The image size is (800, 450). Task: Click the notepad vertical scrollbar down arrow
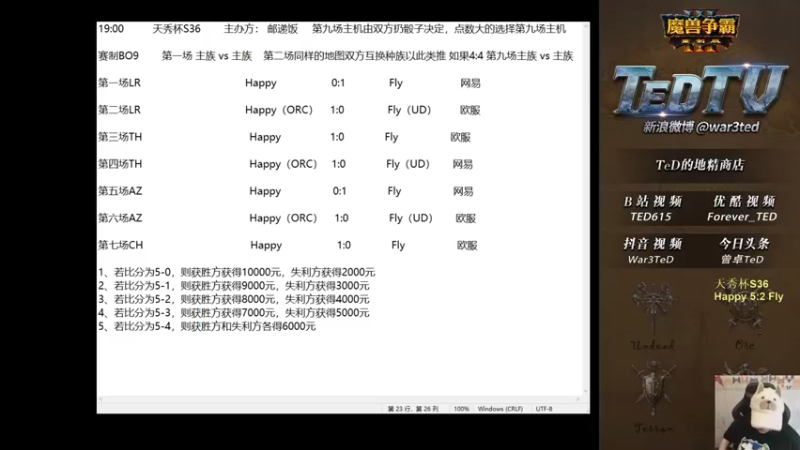pyautogui.click(x=586, y=391)
